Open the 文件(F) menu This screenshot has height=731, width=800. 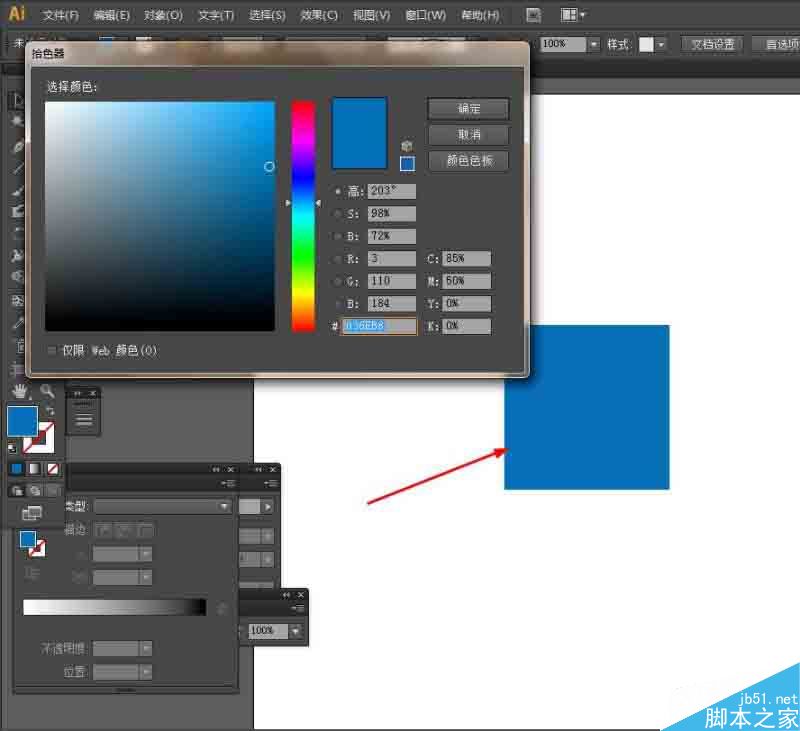[x=61, y=15]
